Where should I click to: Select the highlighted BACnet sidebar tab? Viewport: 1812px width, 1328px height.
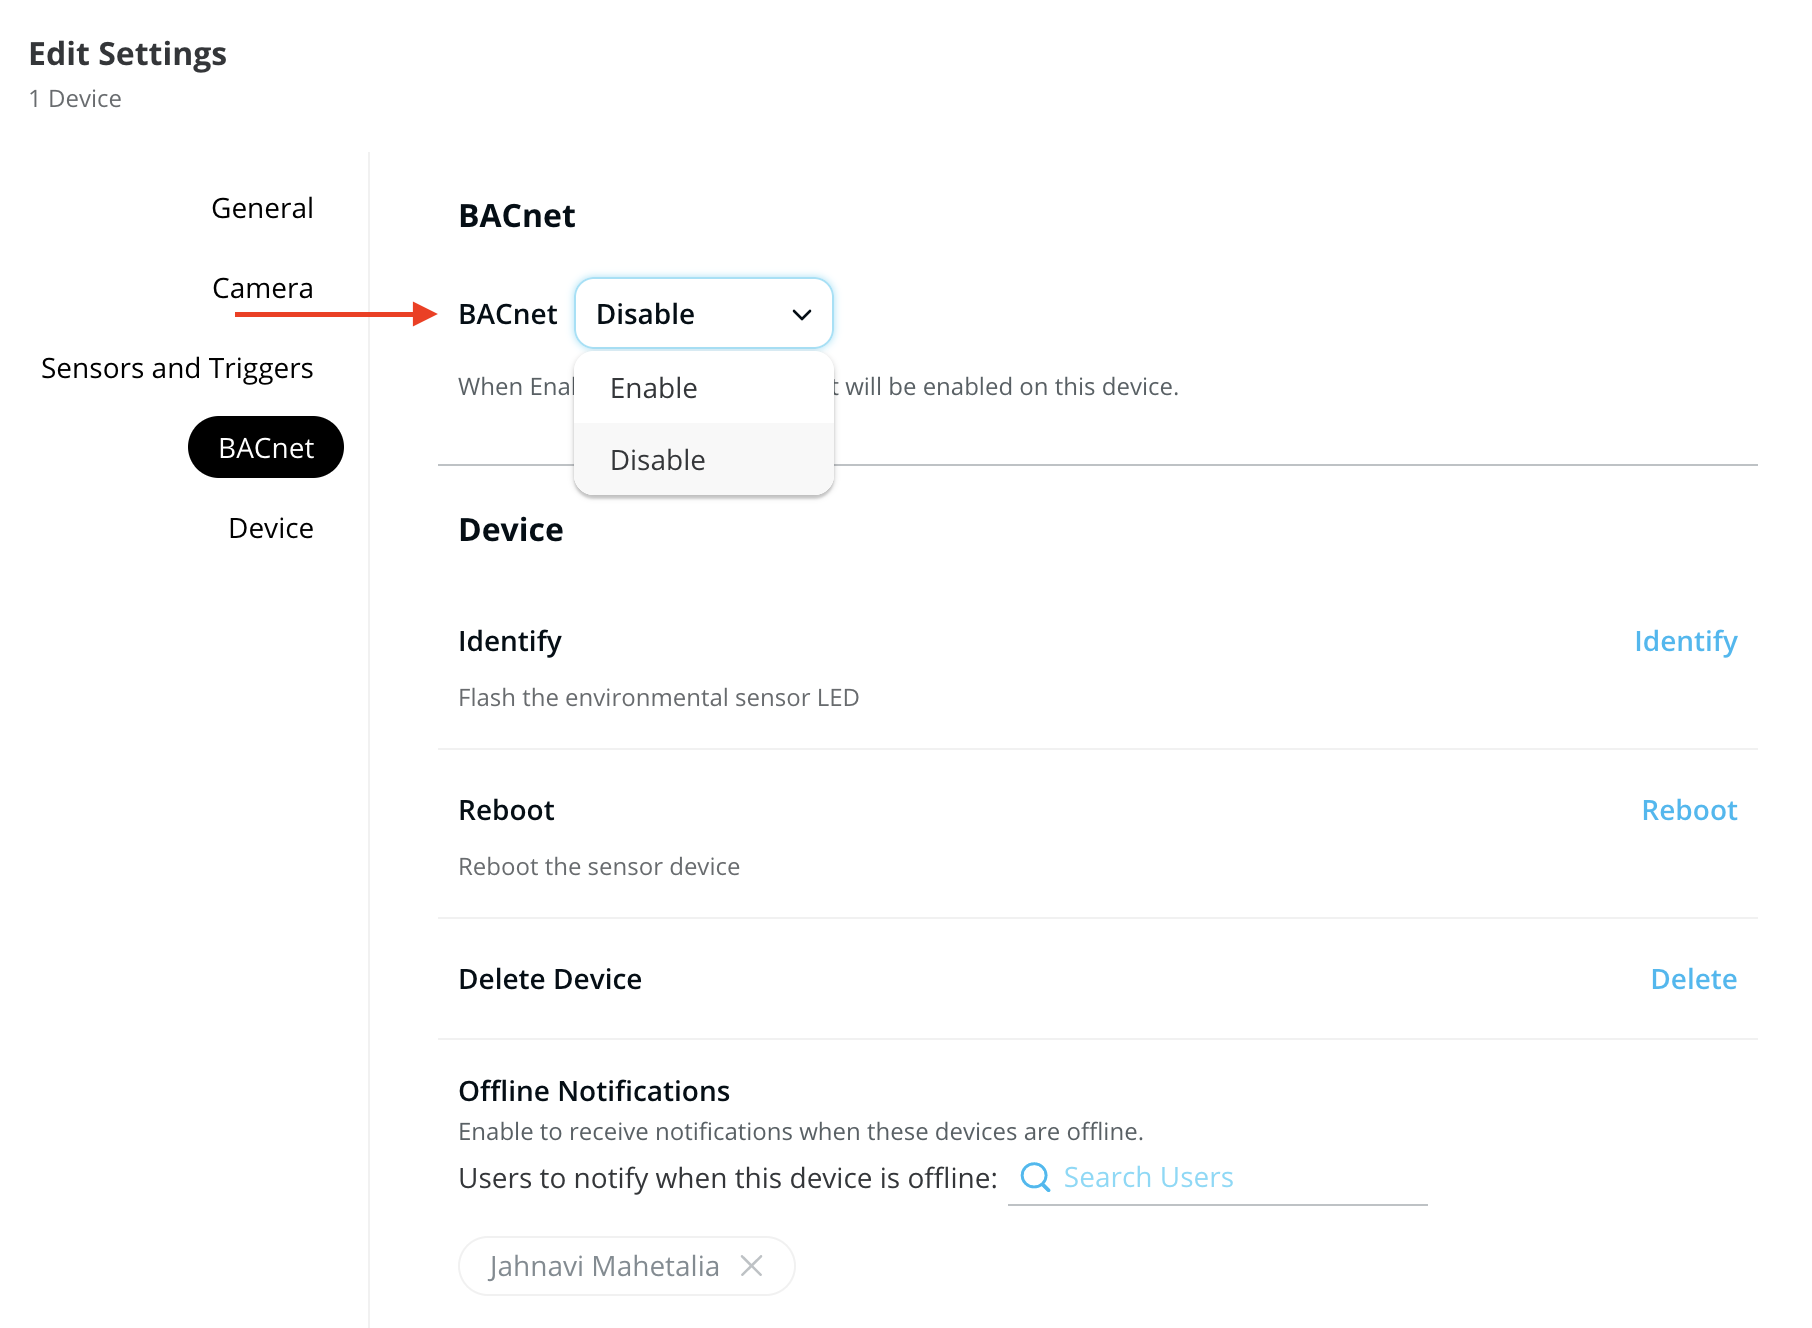[x=266, y=448]
